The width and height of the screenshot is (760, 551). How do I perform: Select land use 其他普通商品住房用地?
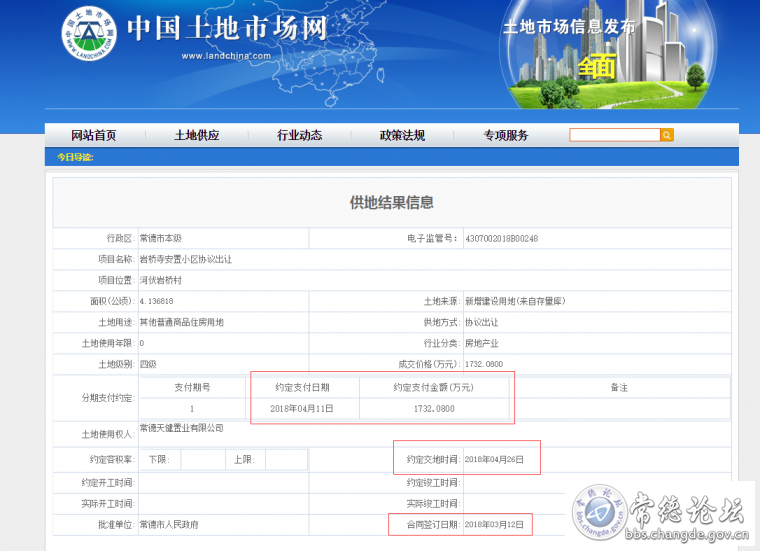point(181,322)
